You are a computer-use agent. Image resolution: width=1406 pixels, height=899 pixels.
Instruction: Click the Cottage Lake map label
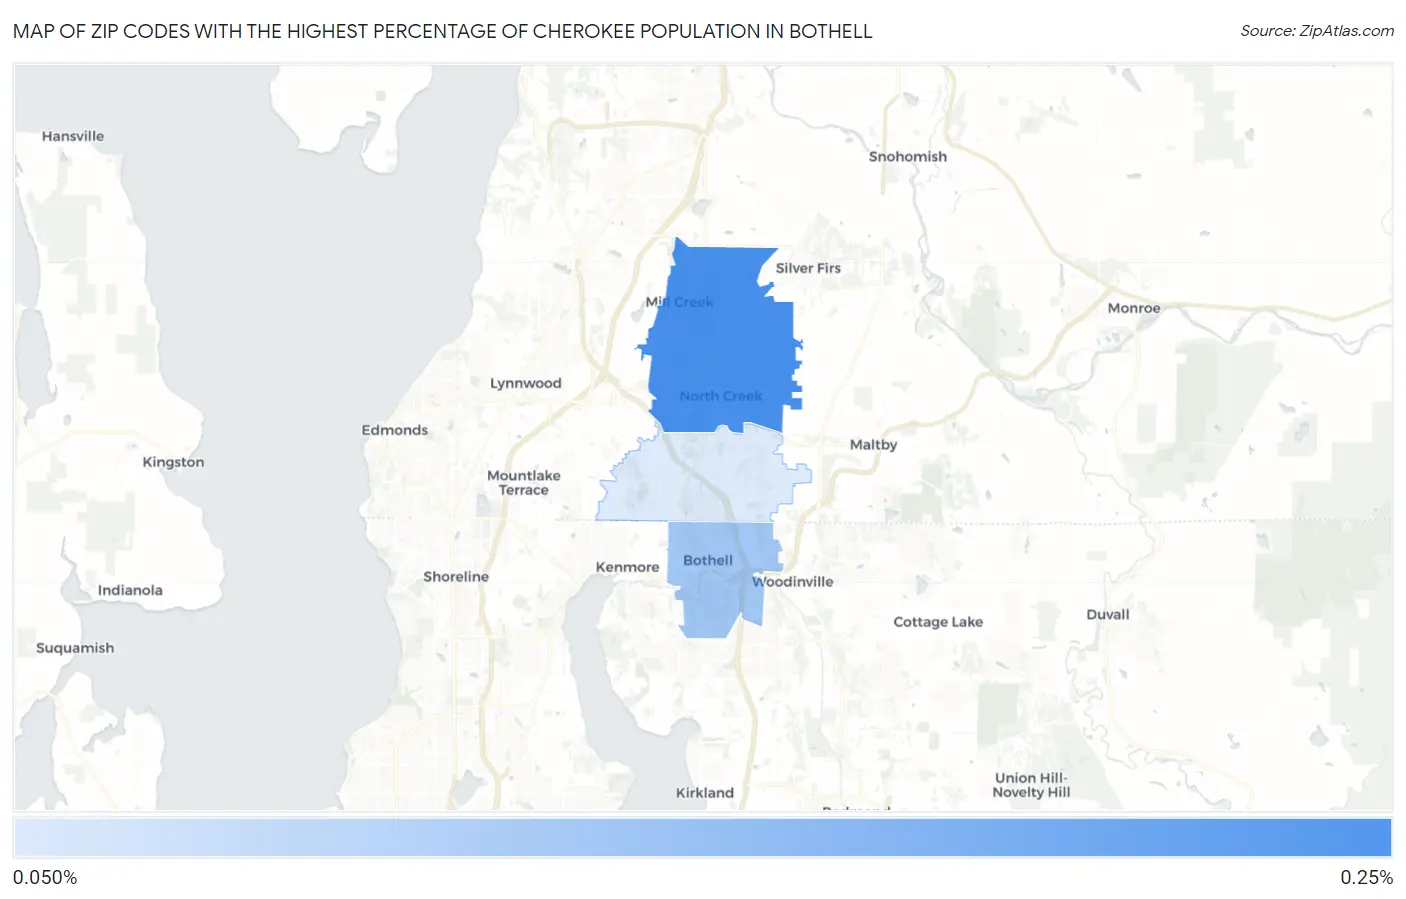coord(938,621)
